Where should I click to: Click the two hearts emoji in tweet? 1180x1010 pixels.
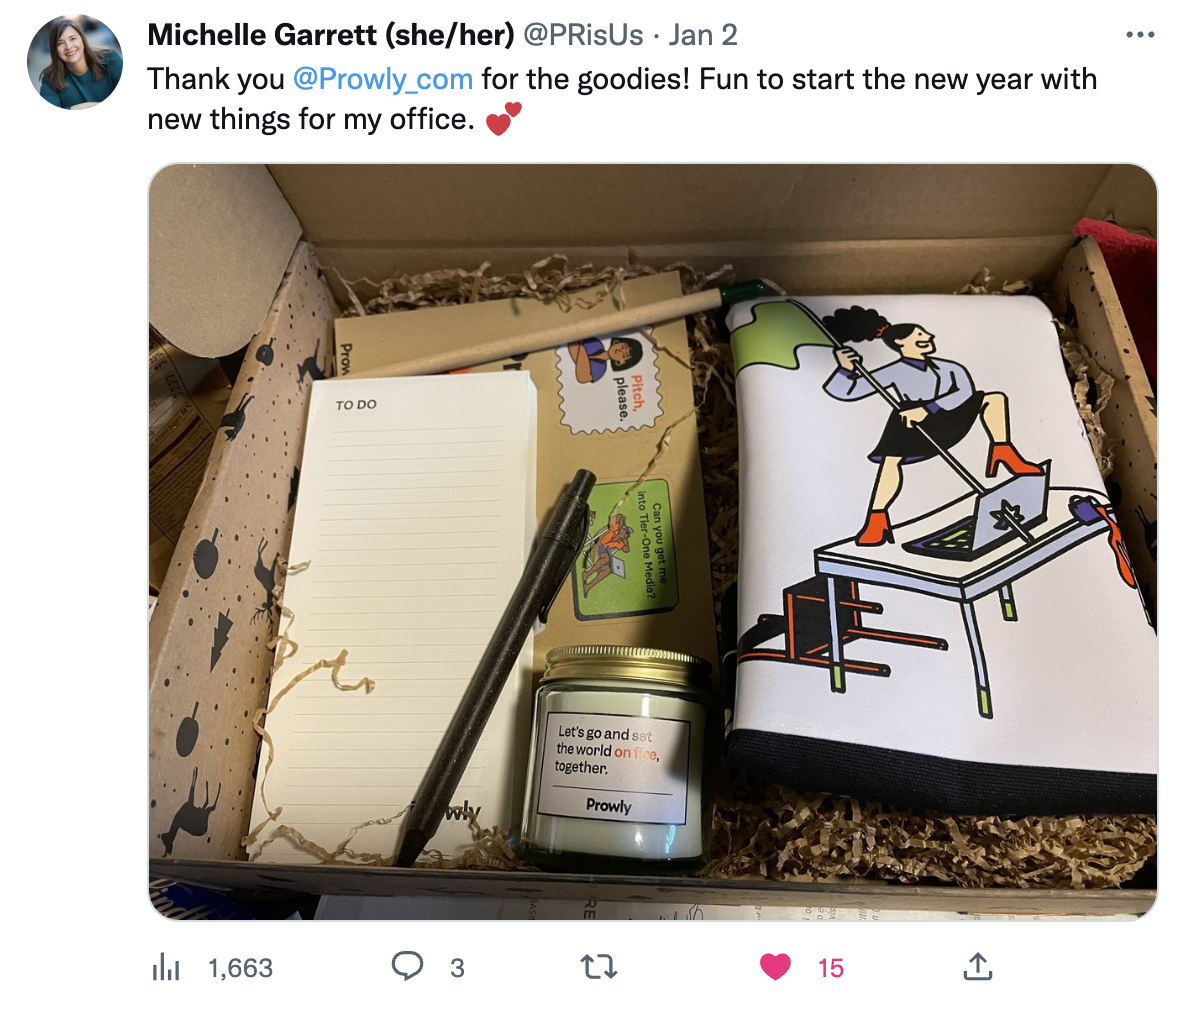pos(503,119)
